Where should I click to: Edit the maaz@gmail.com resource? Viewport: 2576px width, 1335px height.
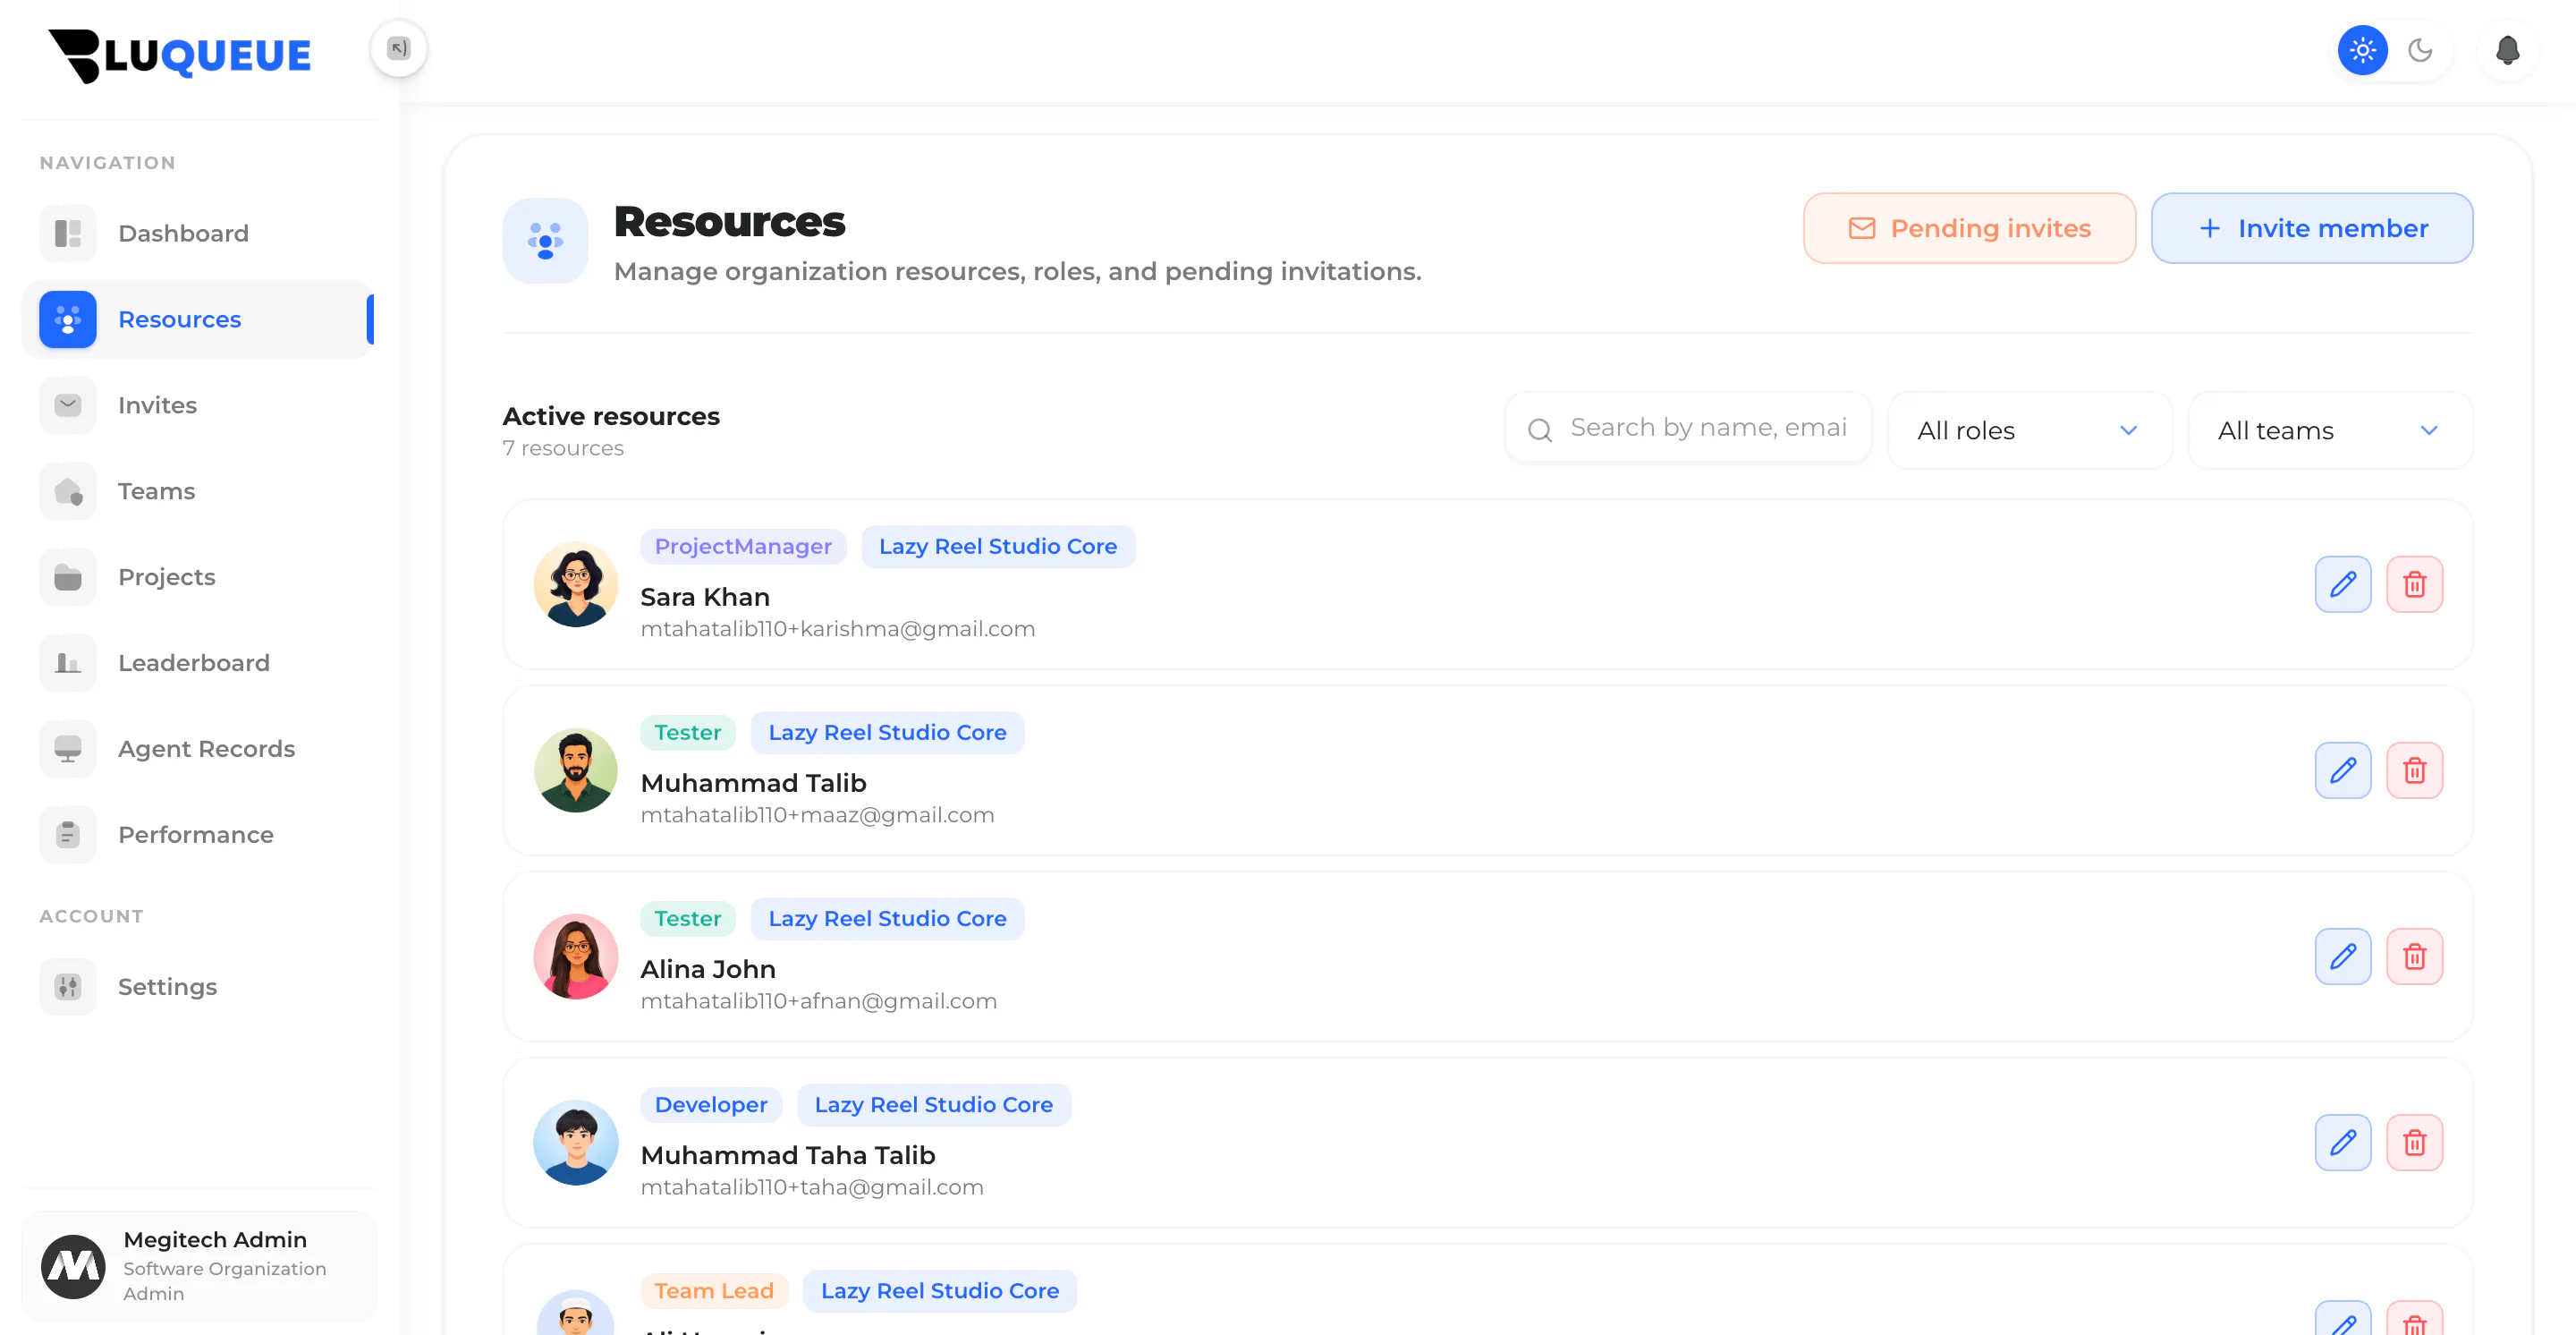click(x=2342, y=770)
